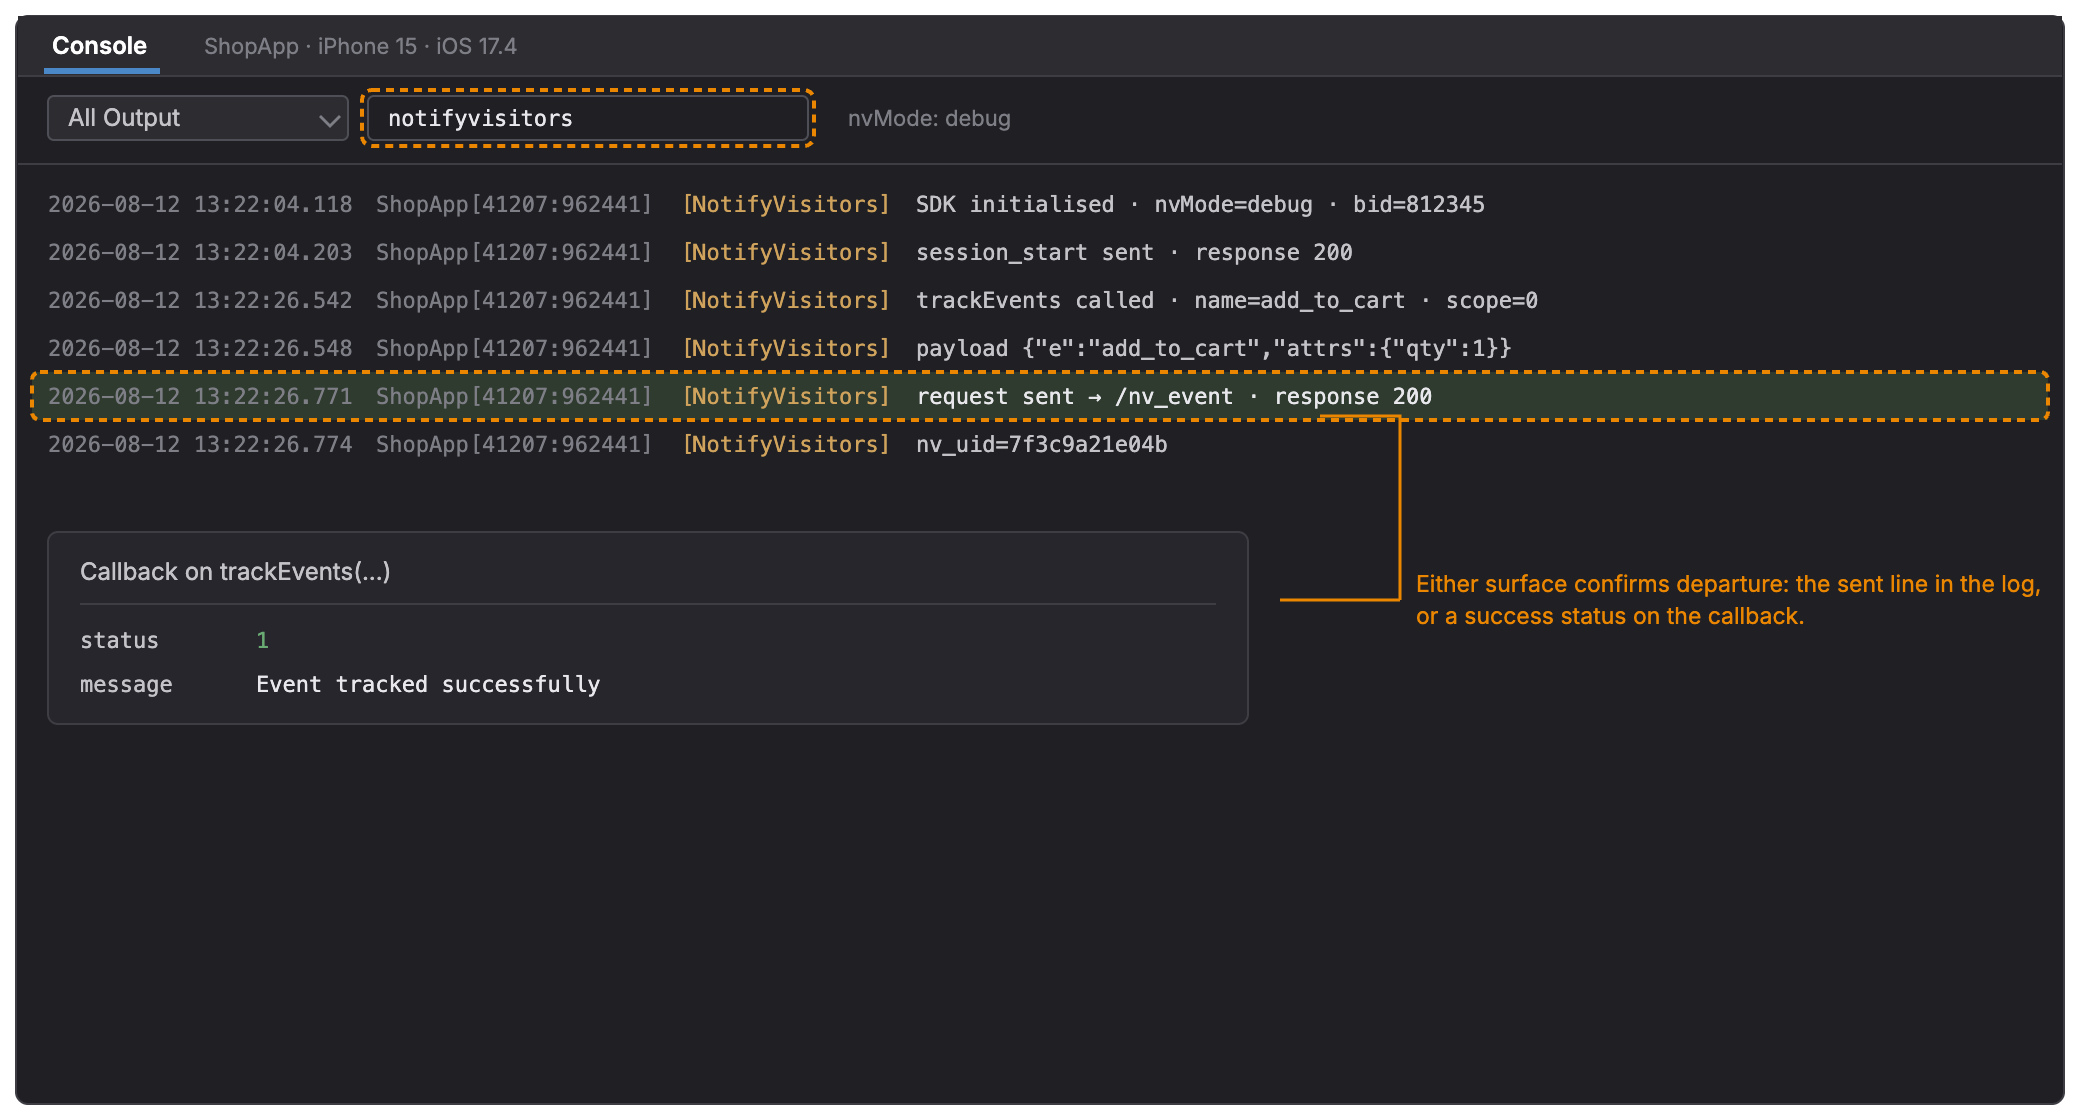Click the message label in callback panel
Image resolution: width=2080 pixels, height=1120 pixels.
click(x=126, y=684)
